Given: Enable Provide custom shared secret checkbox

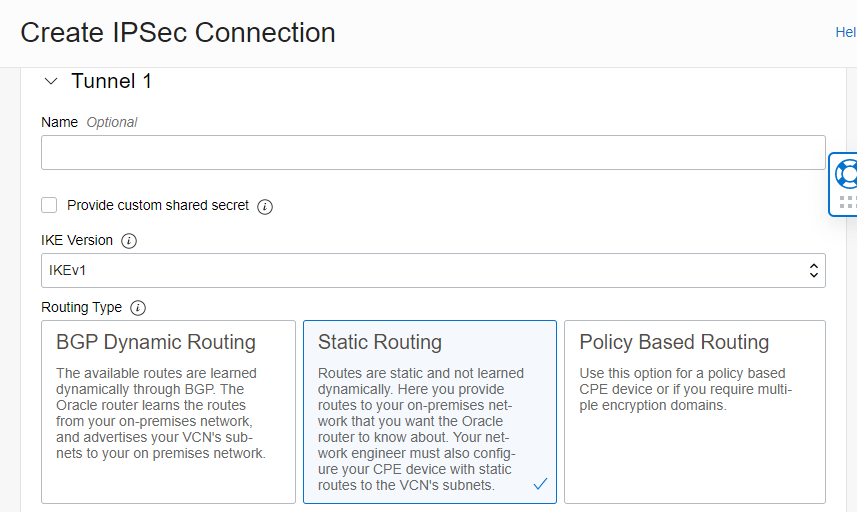Looking at the screenshot, I should (49, 205).
